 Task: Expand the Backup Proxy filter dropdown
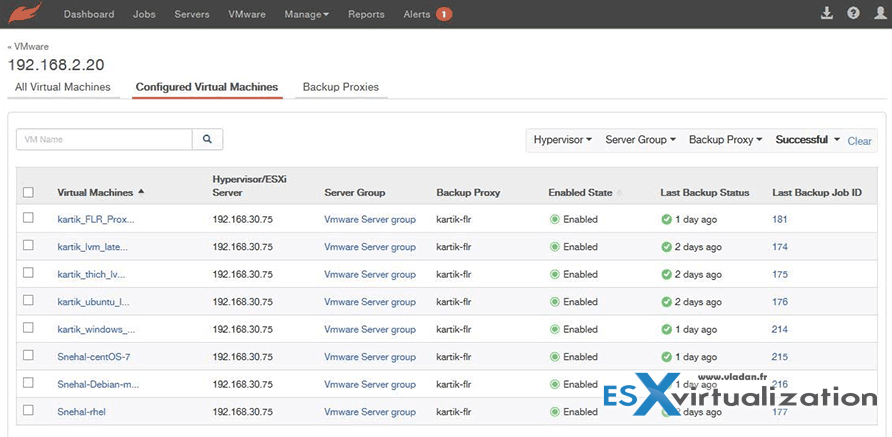725,140
